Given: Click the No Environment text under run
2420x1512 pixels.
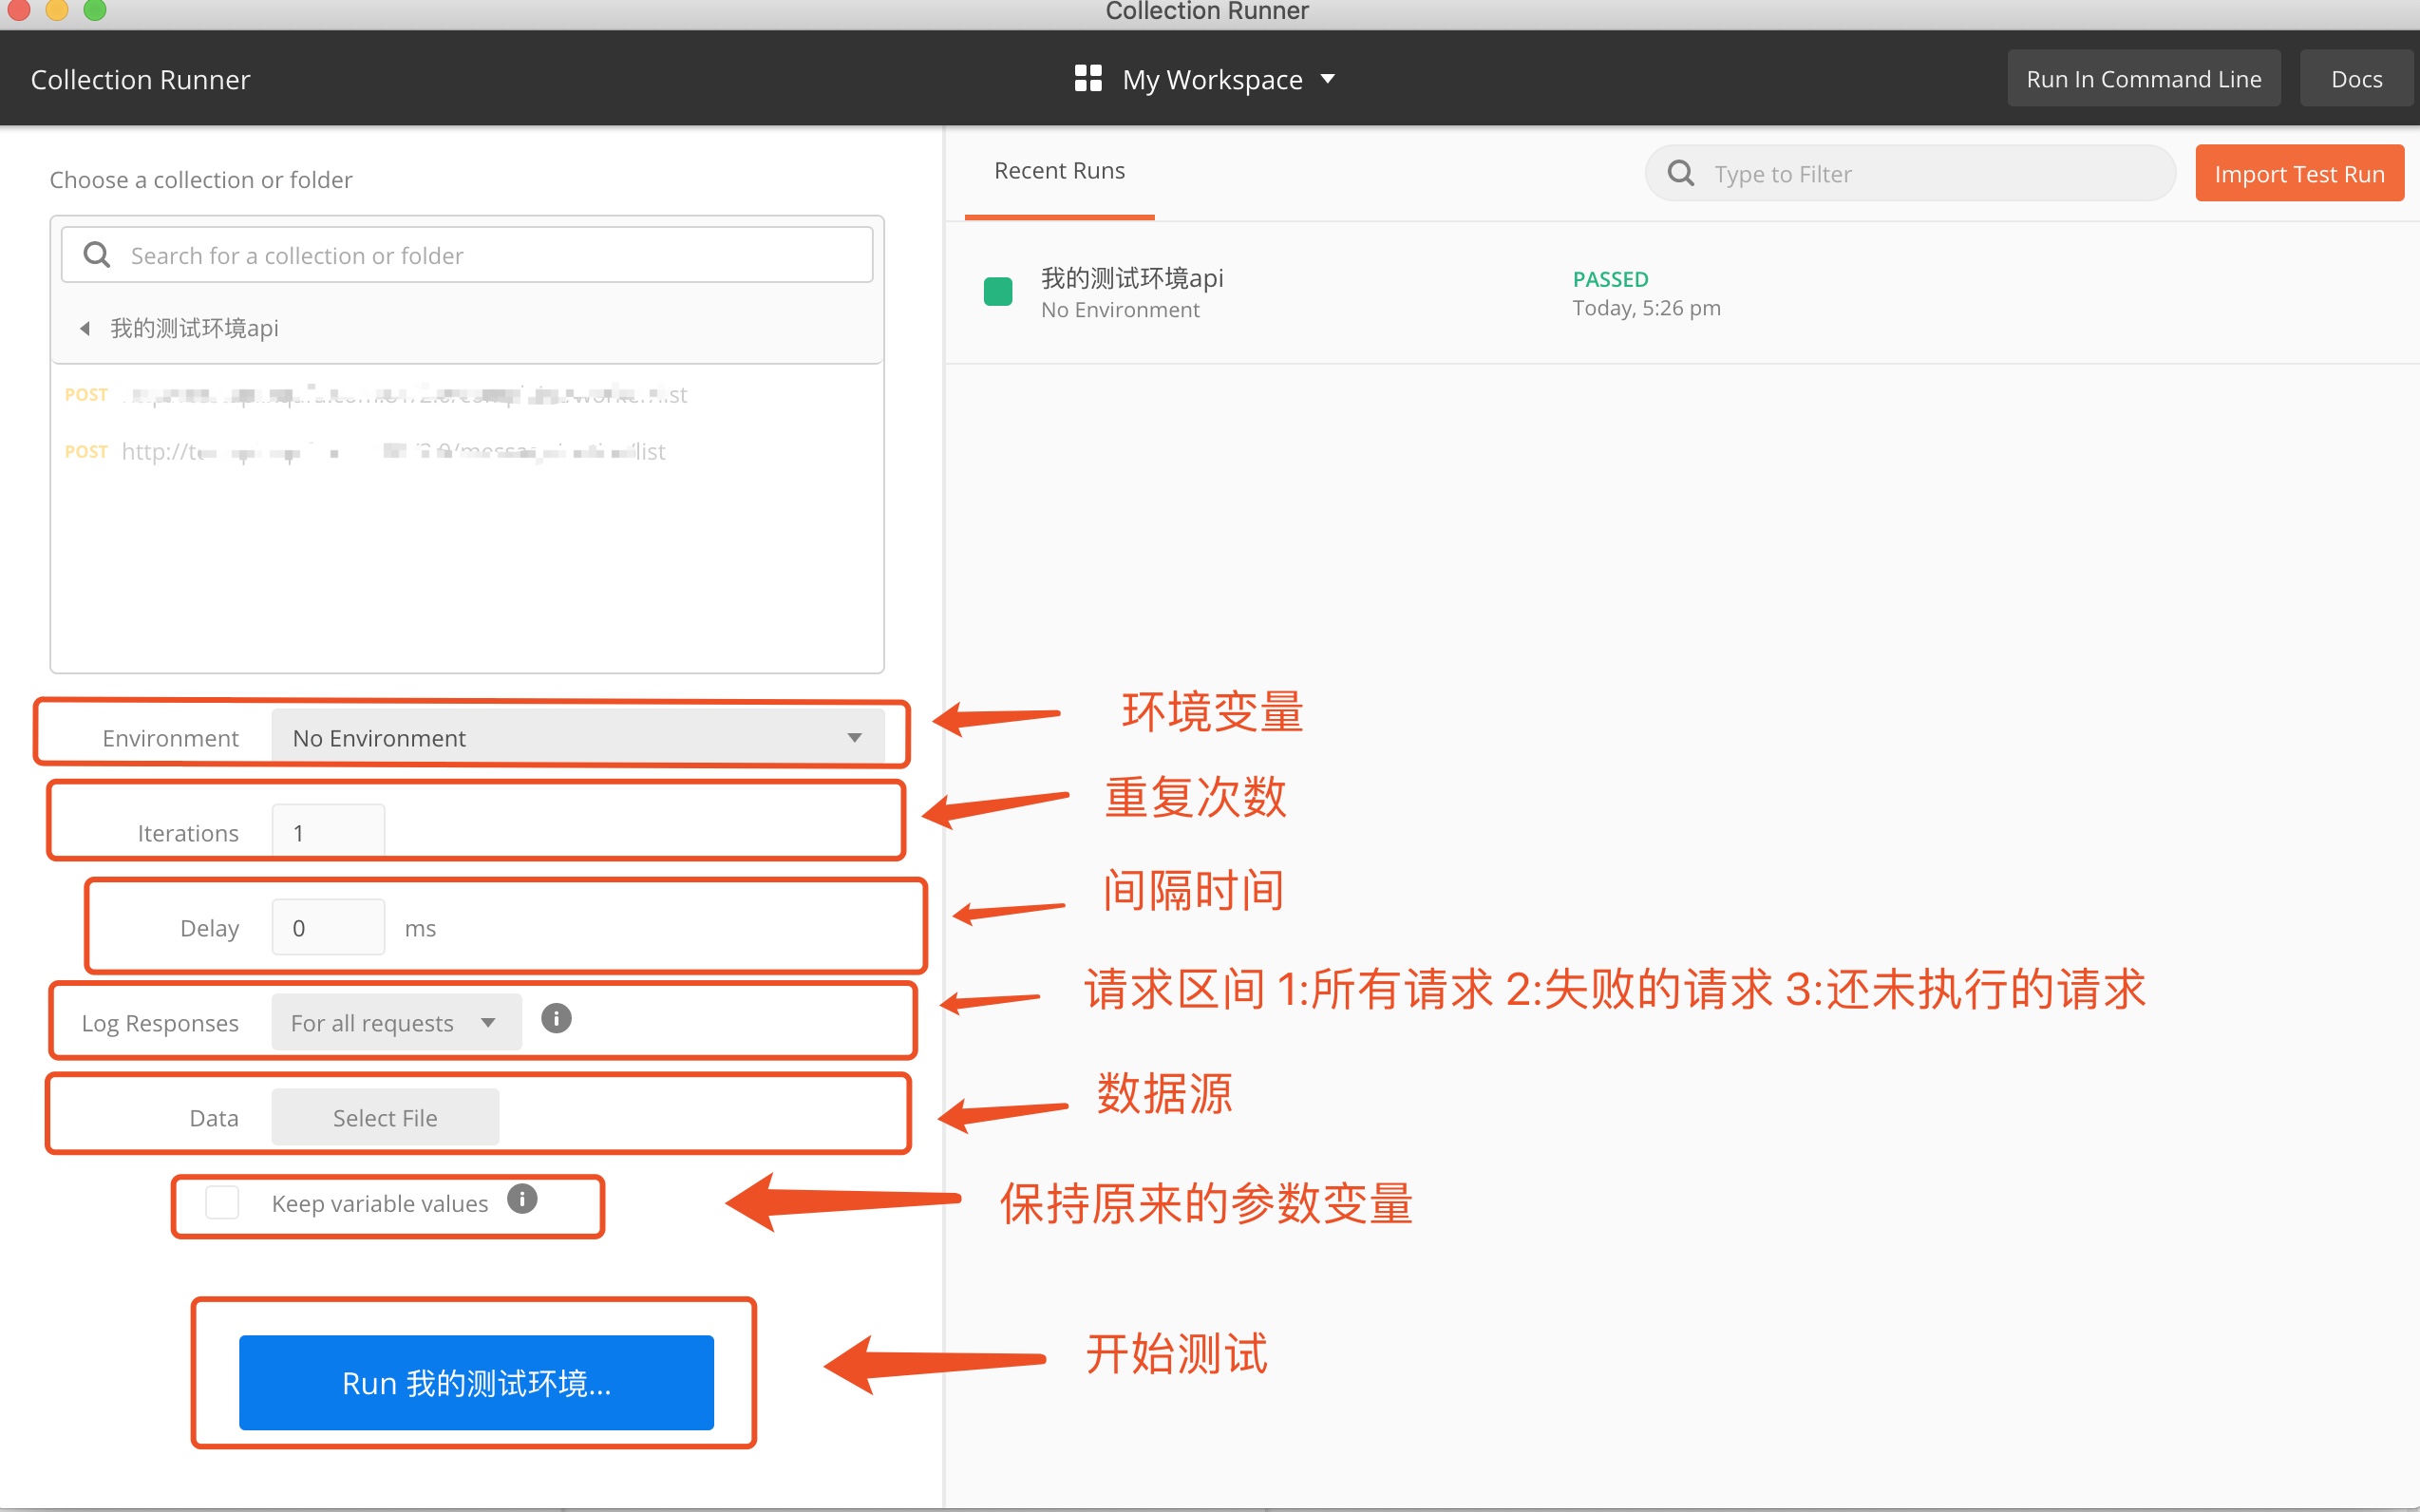Looking at the screenshot, I should click(x=1120, y=310).
